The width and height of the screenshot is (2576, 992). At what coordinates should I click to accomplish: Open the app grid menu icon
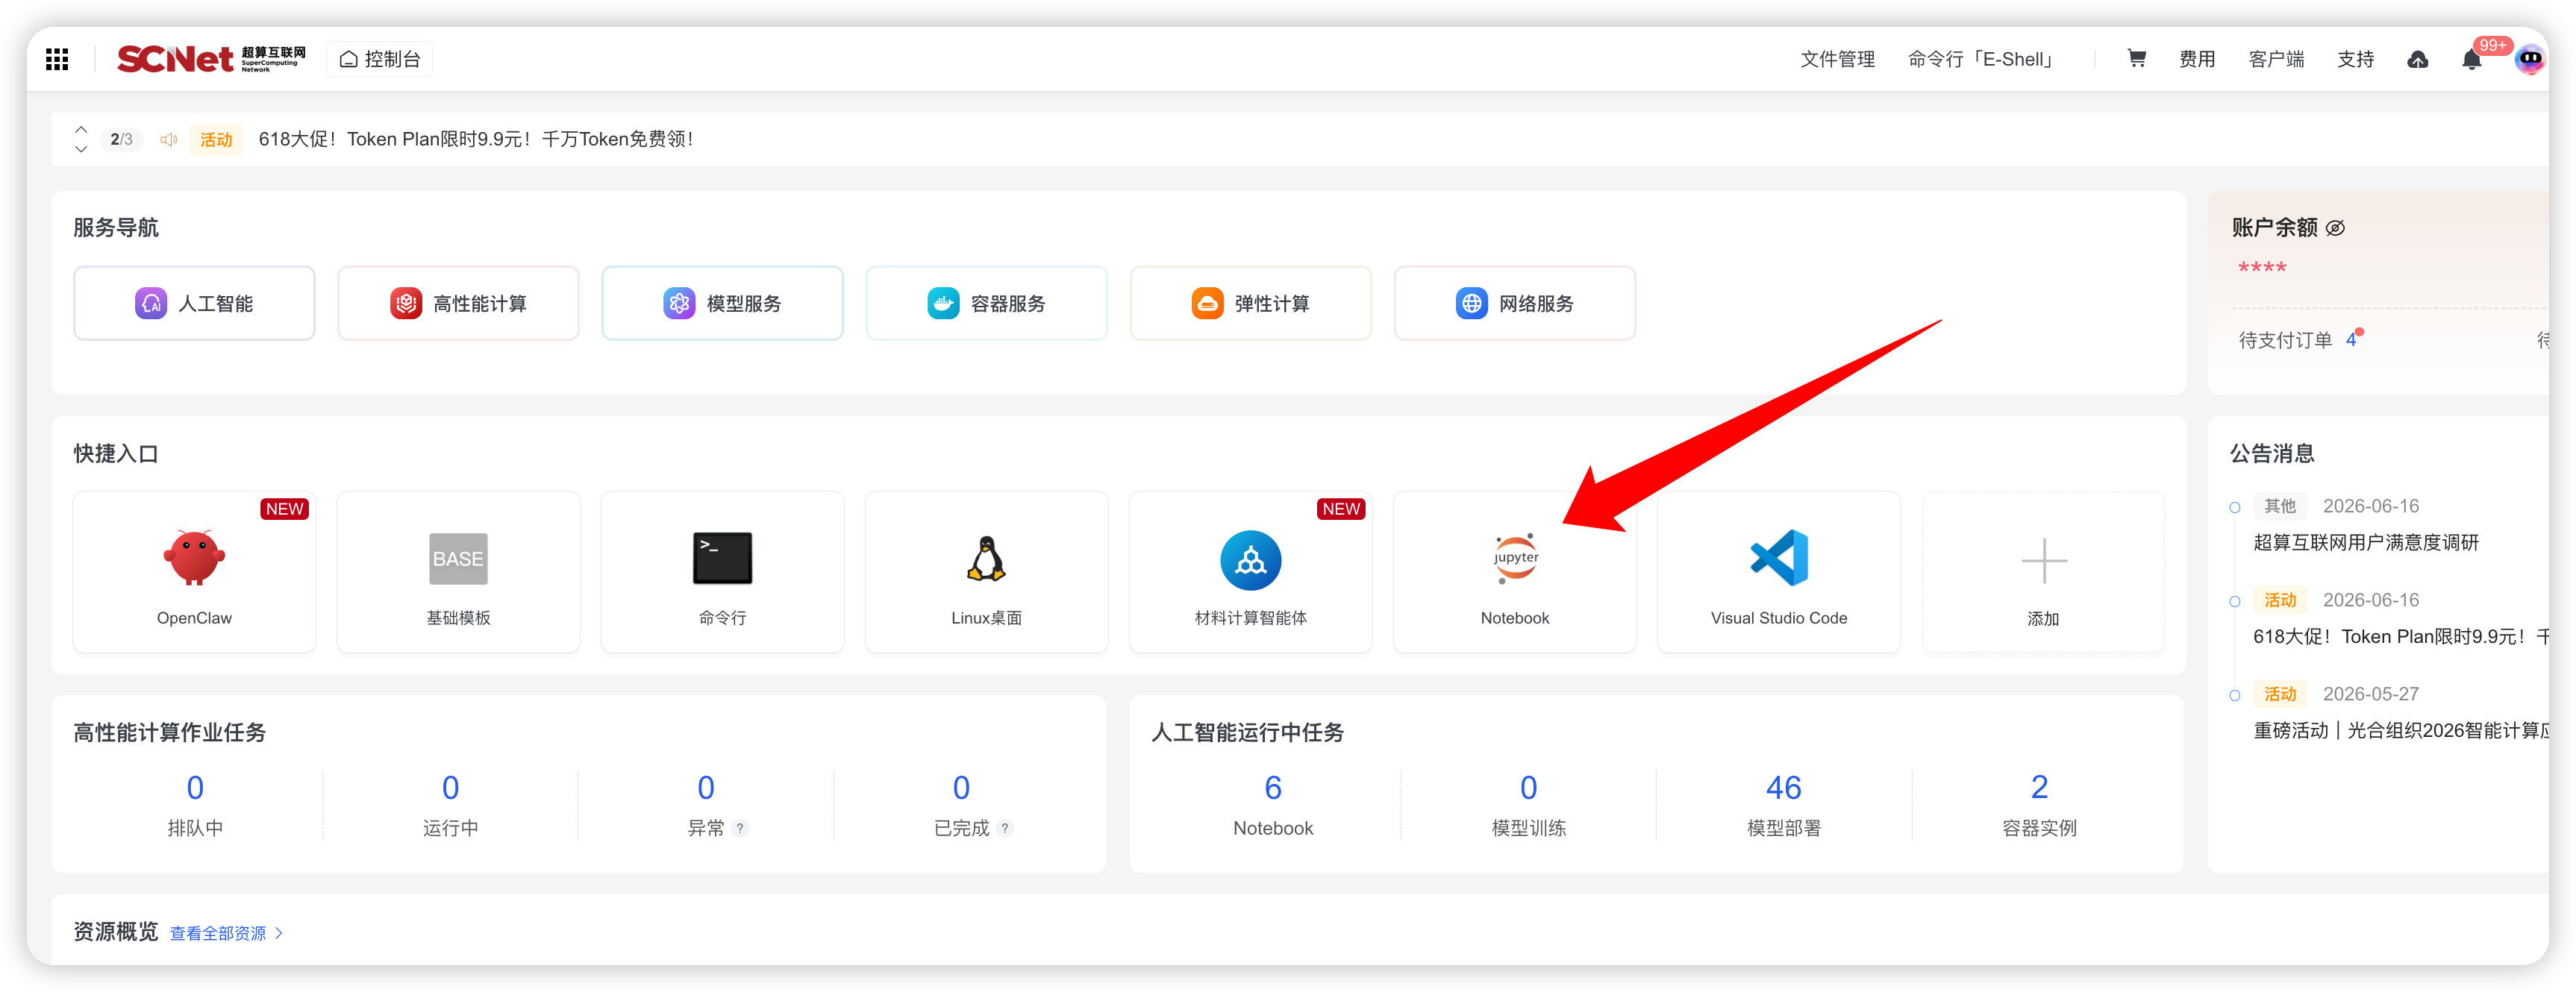(x=57, y=59)
